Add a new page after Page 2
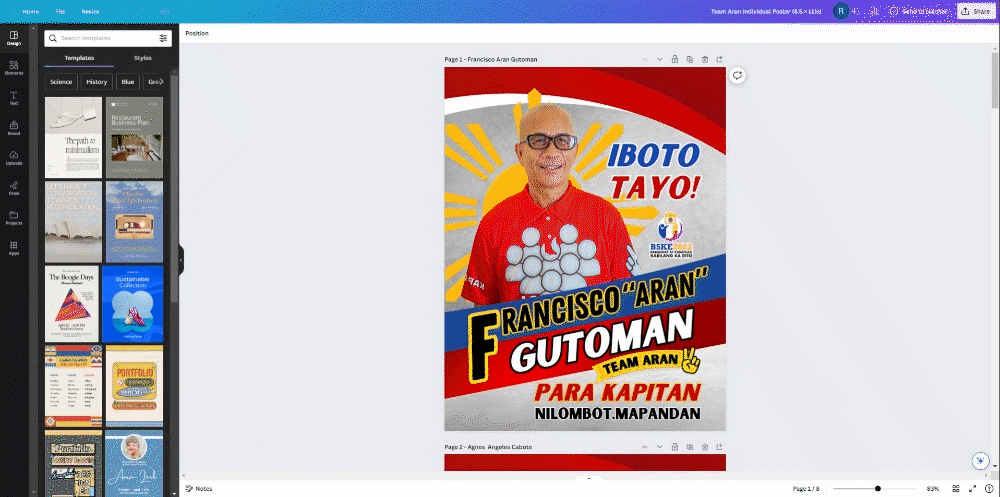1000x497 pixels. tap(720, 447)
